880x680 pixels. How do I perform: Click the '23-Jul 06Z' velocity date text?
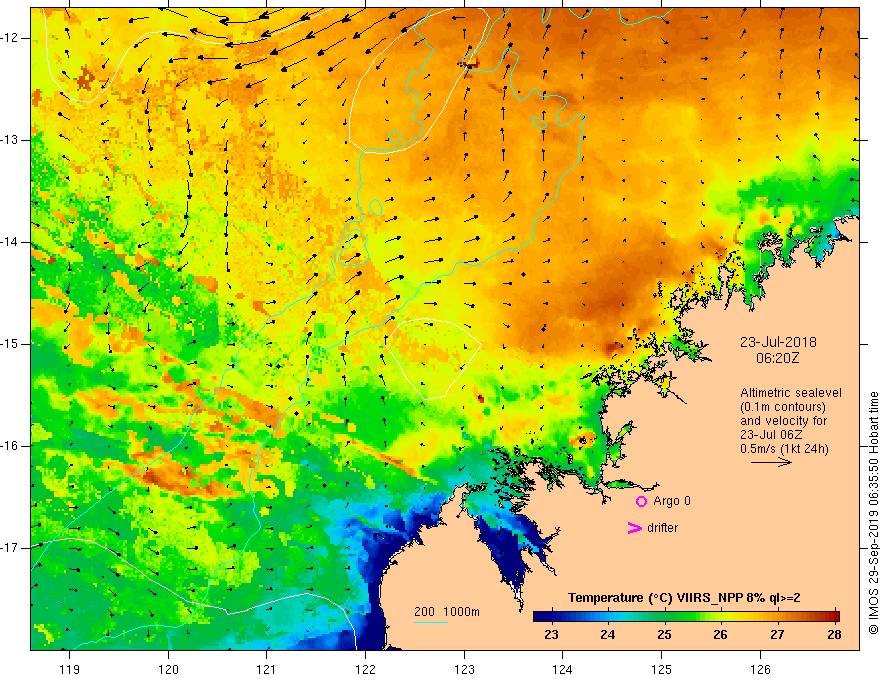click(x=771, y=435)
